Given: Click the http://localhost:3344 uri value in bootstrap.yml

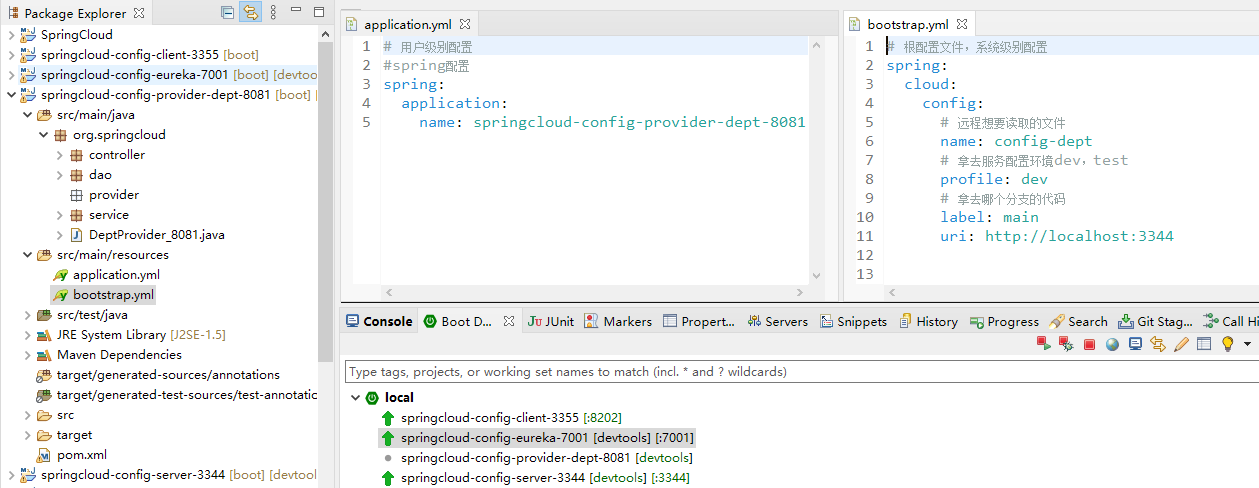Looking at the screenshot, I should coord(1079,236).
